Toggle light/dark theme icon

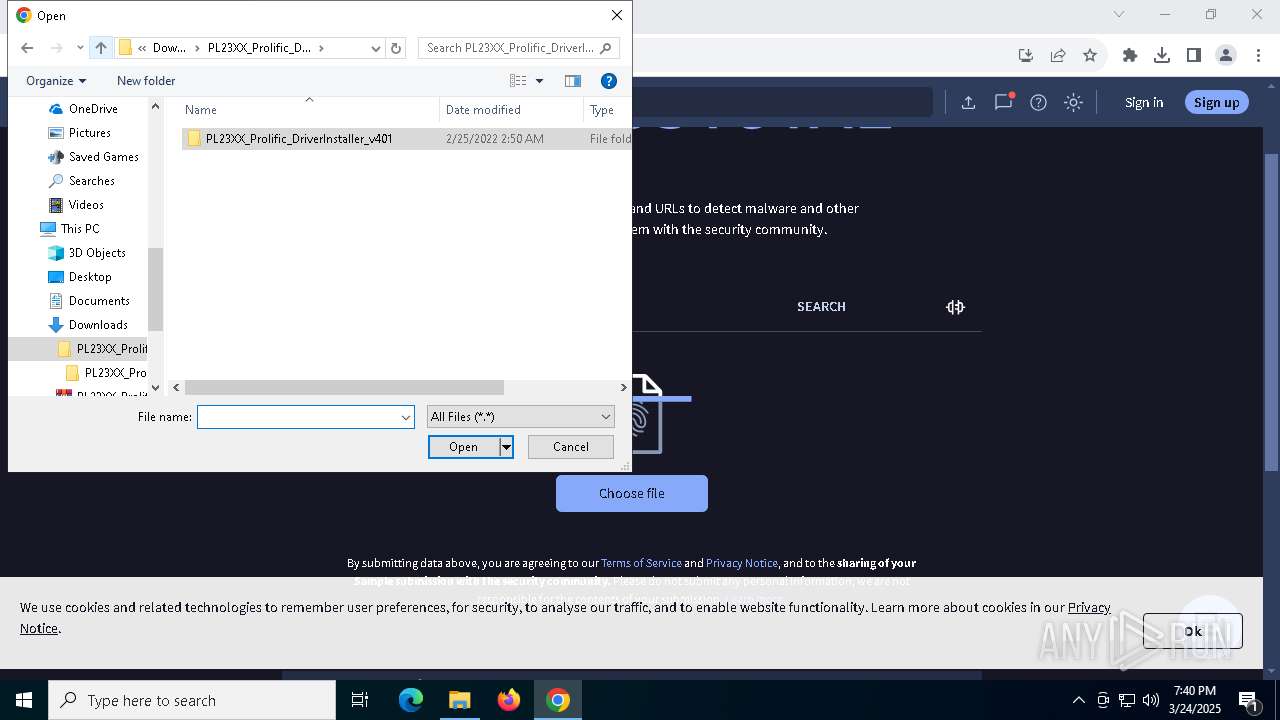point(1073,102)
